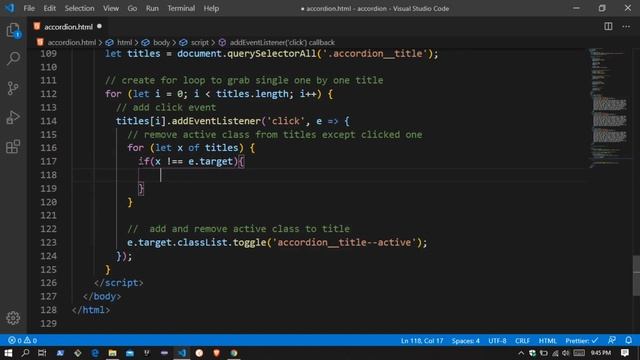Click line number 112 in the gutter

point(48,94)
